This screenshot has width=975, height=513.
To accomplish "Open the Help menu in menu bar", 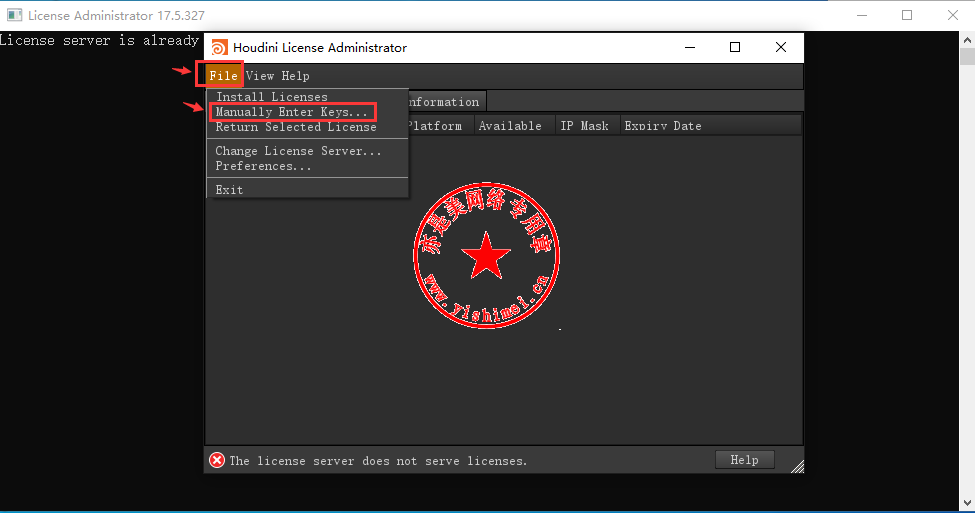I will [295, 76].
